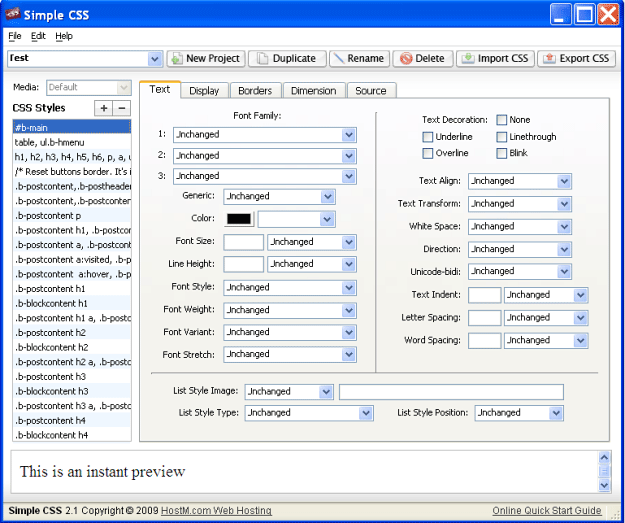The height and width of the screenshot is (523, 625).
Task: Select the .b-postcontent h3 style
Action: (x=72, y=377)
